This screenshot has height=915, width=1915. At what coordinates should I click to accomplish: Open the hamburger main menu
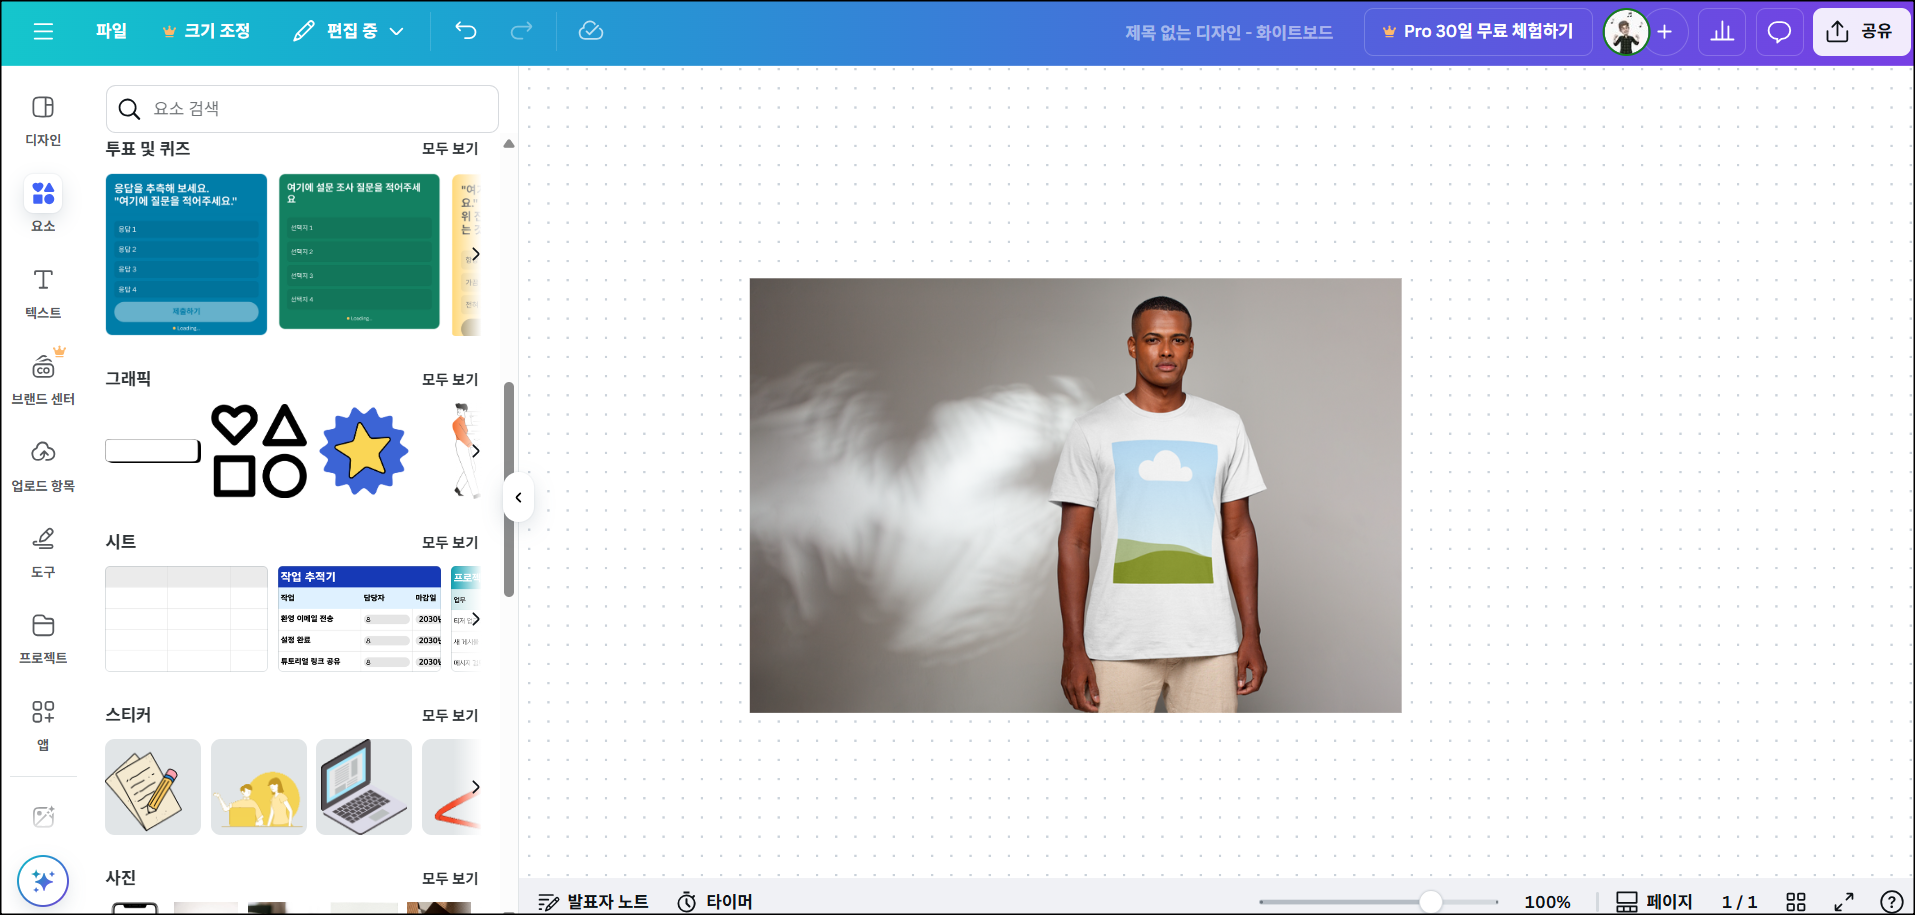[x=43, y=31]
